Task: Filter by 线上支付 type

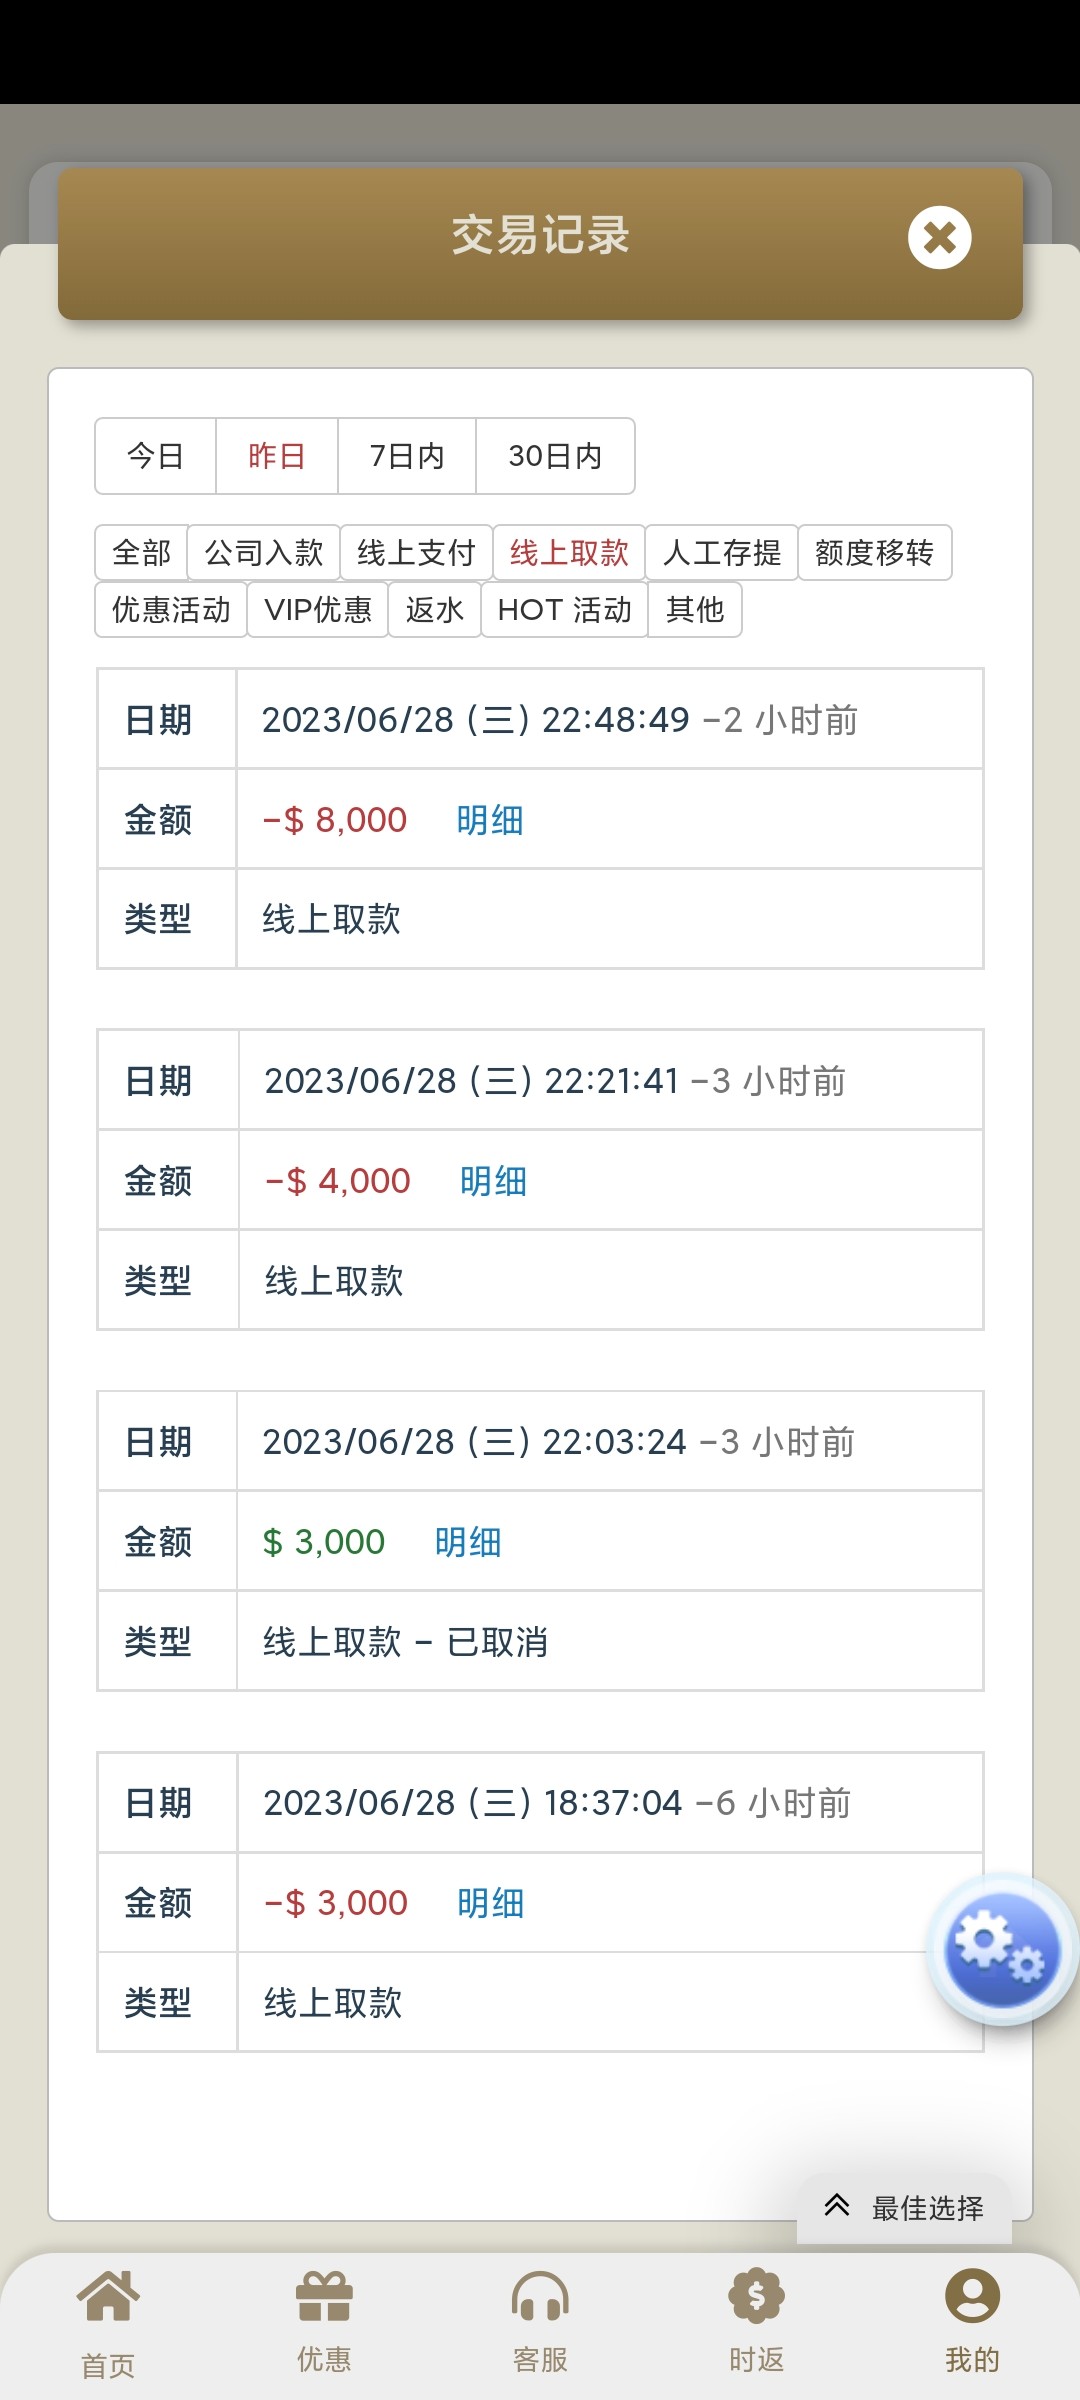Action: [416, 552]
